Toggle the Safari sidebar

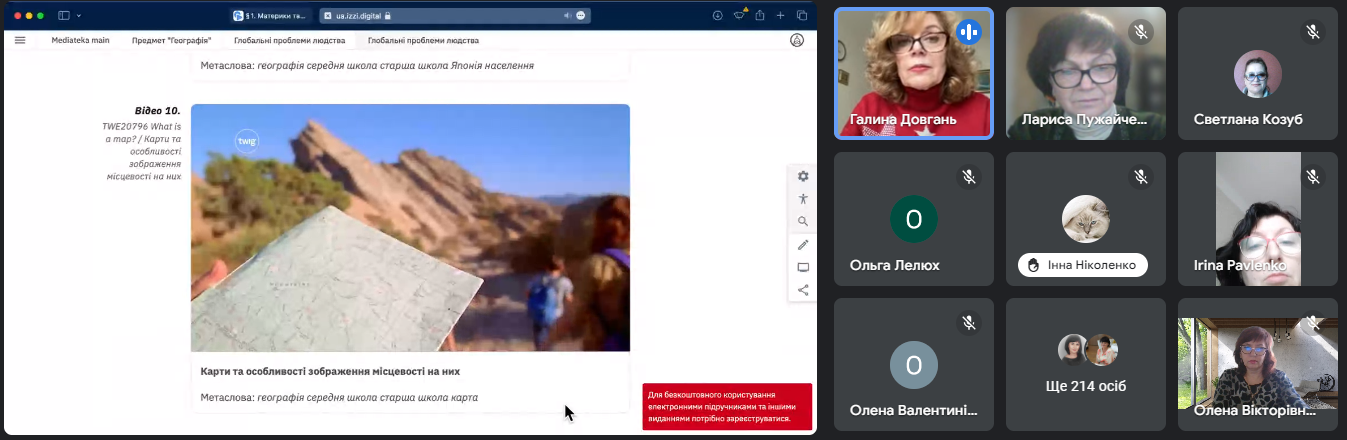[64, 15]
